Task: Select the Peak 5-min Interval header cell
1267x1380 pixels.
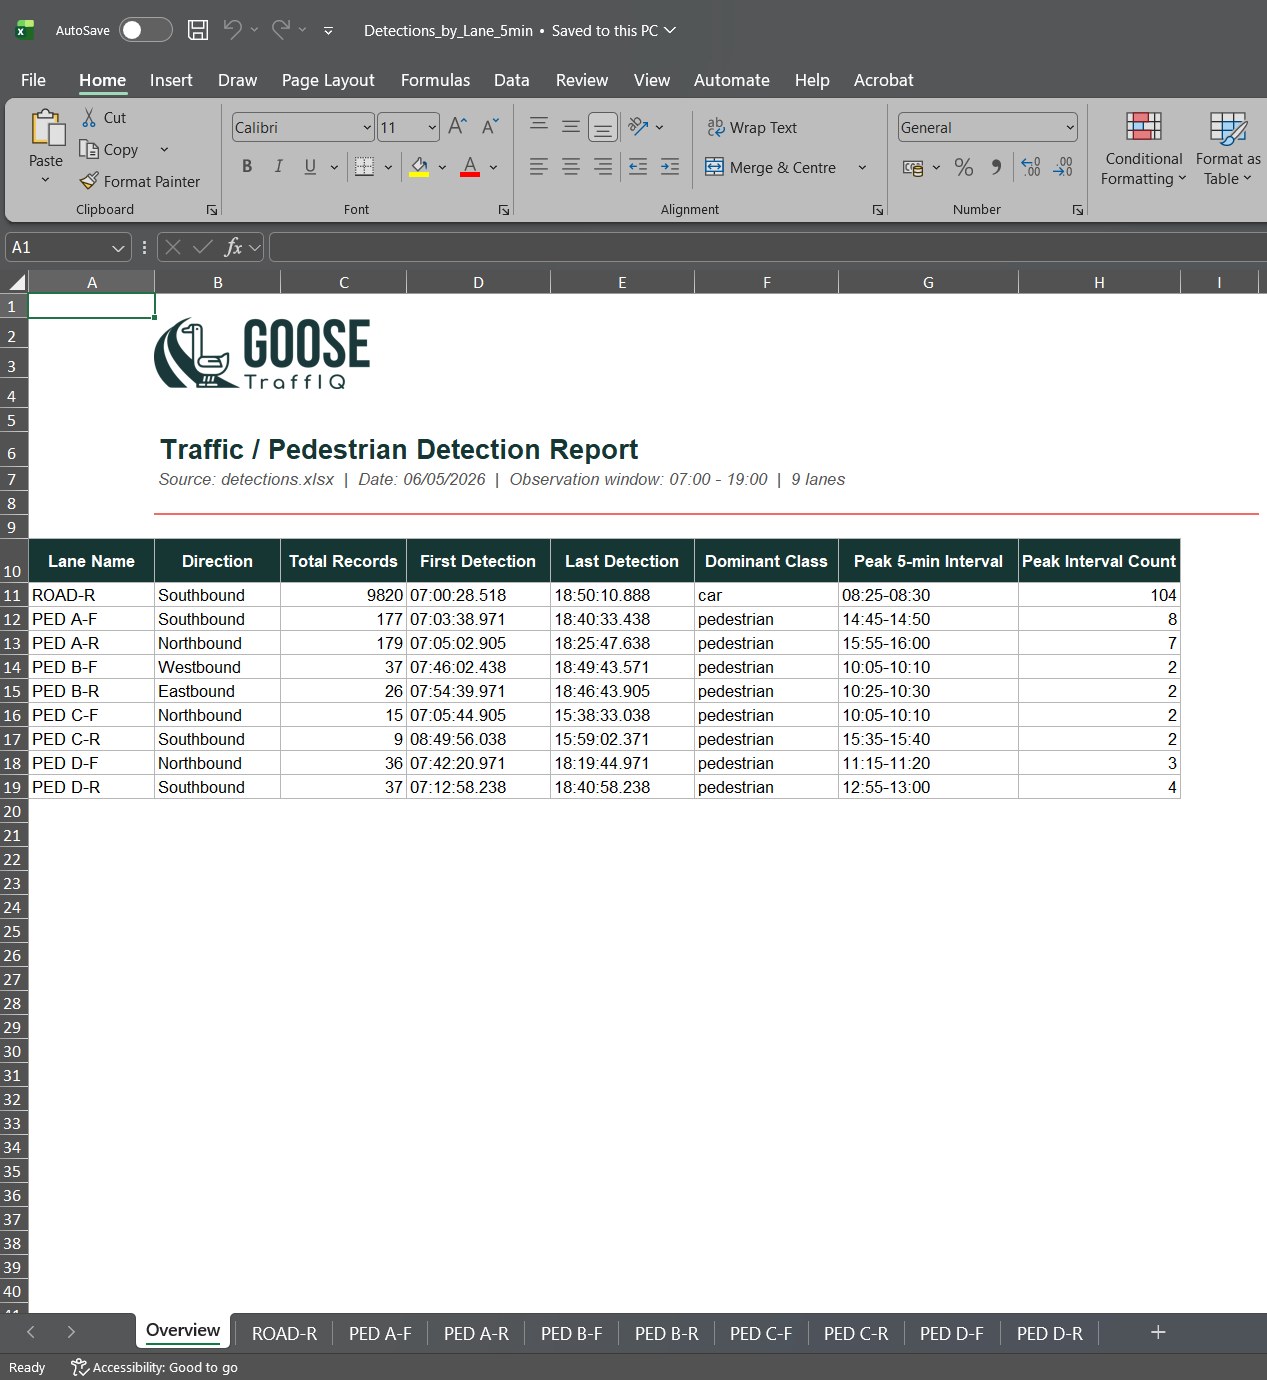Action: (x=928, y=561)
